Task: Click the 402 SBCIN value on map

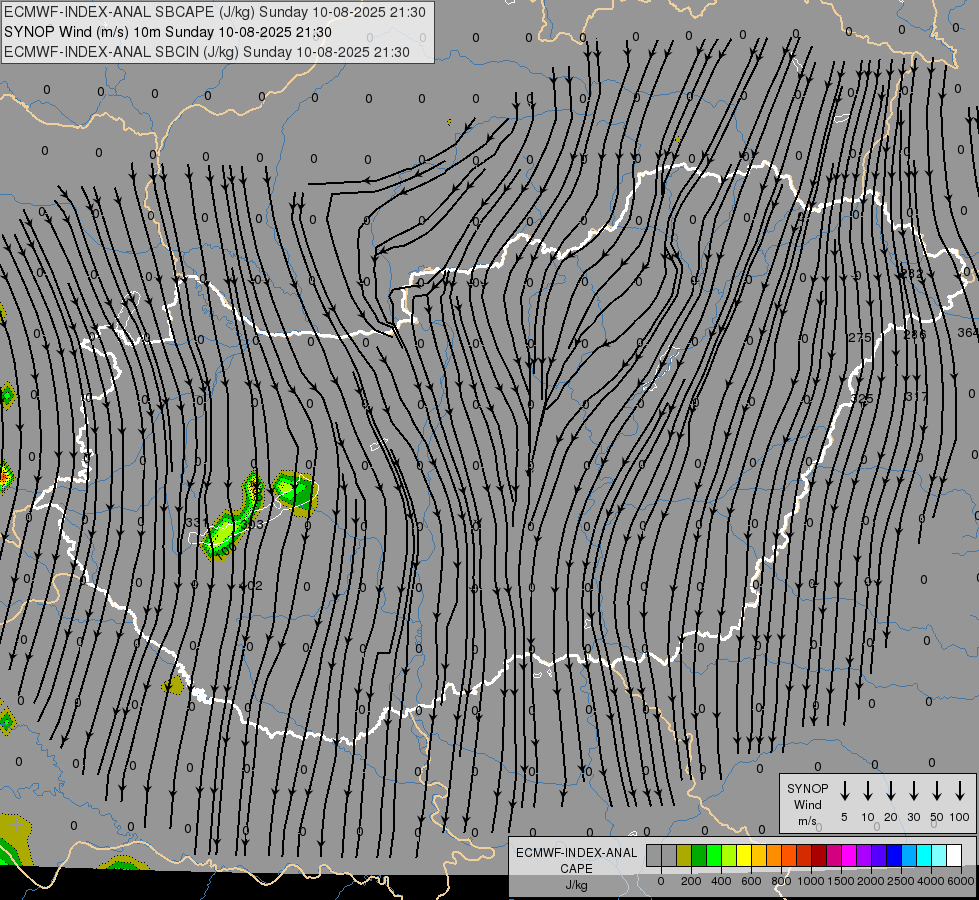Action: [x=252, y=586]
